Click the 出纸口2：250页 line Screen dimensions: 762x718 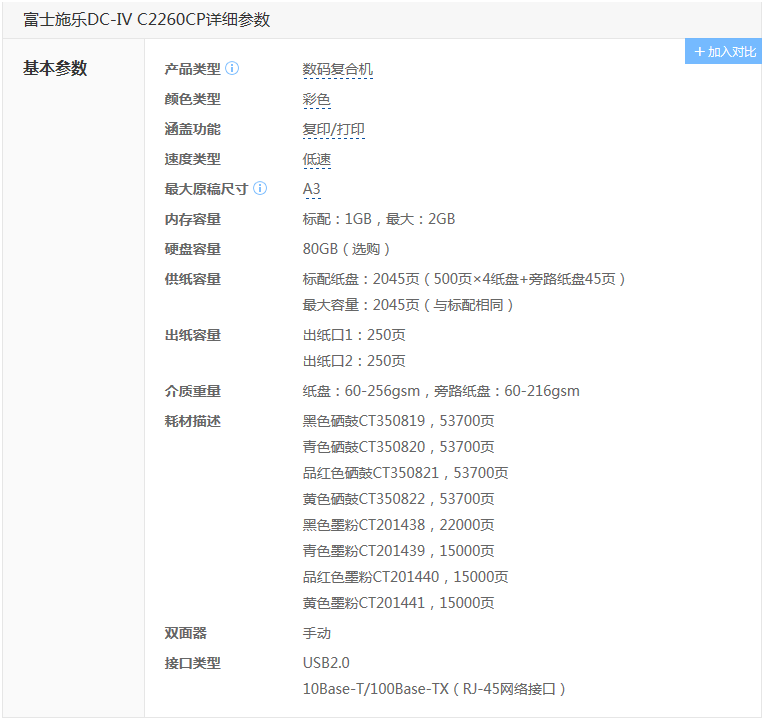click(x=354, y=361)
